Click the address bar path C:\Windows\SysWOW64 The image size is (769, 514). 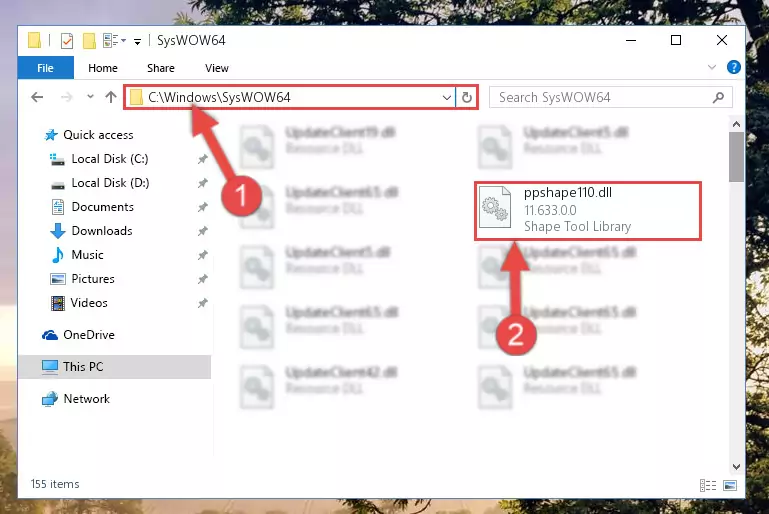[x=219, y=97]
